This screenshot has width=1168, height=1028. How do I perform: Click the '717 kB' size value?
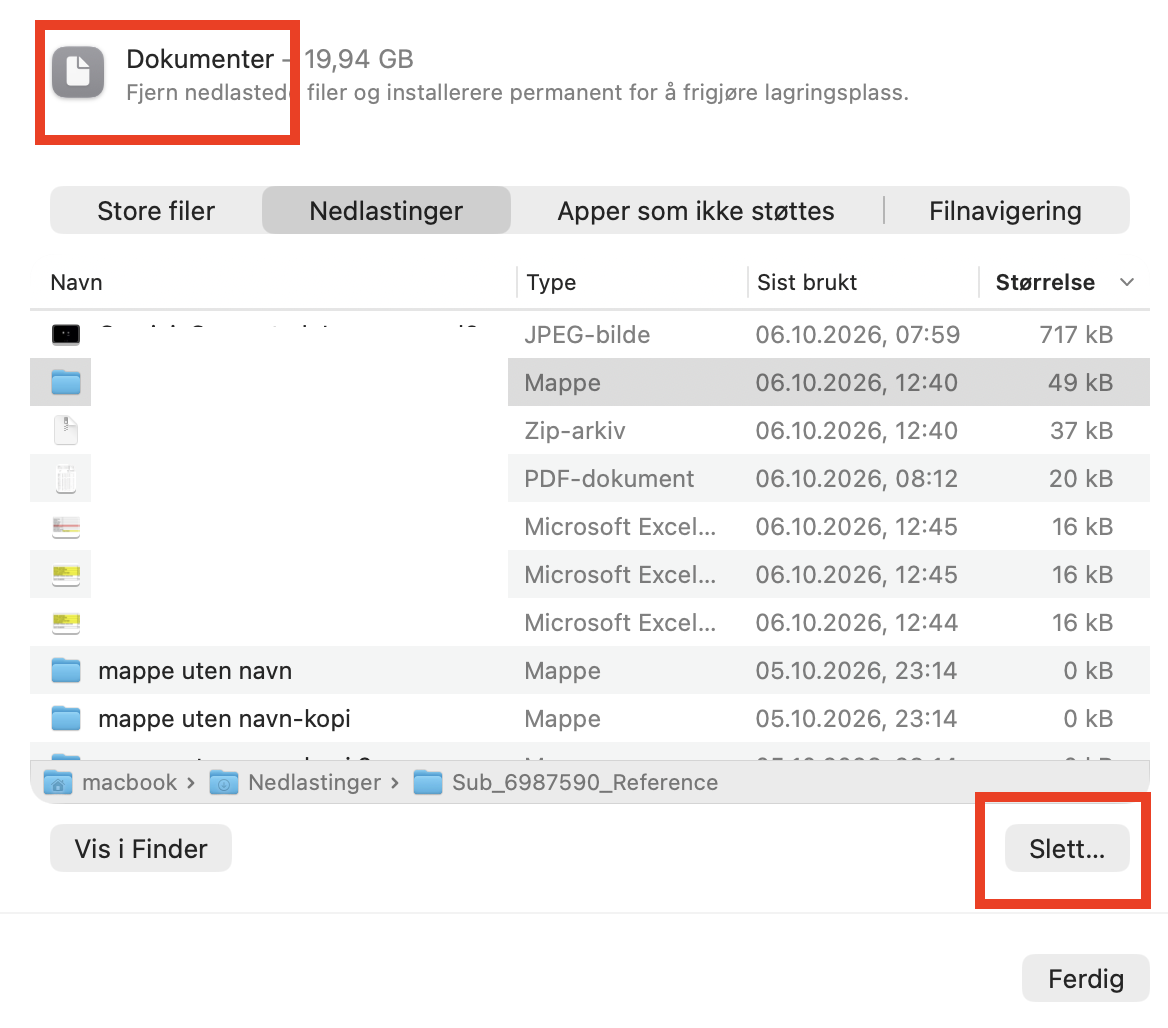pyautogui.click(x=1076, y=334)
